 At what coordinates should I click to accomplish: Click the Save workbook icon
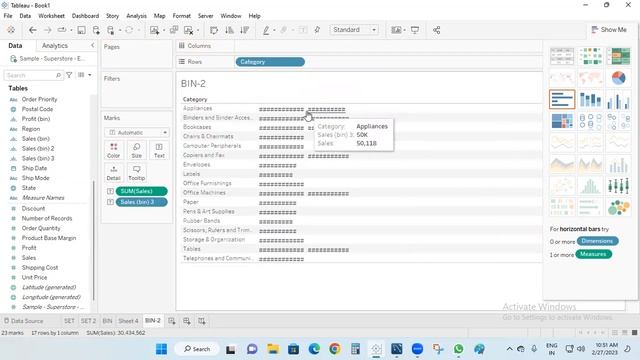click(82, 30)
